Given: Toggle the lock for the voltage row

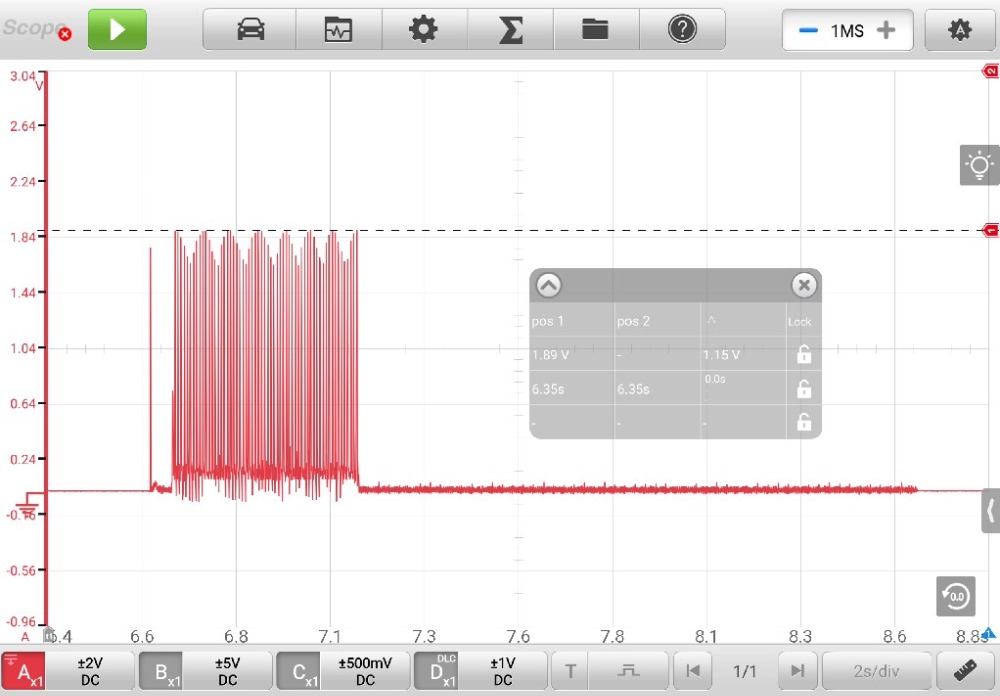Looking at the screenshot, I should coord(803,354).
